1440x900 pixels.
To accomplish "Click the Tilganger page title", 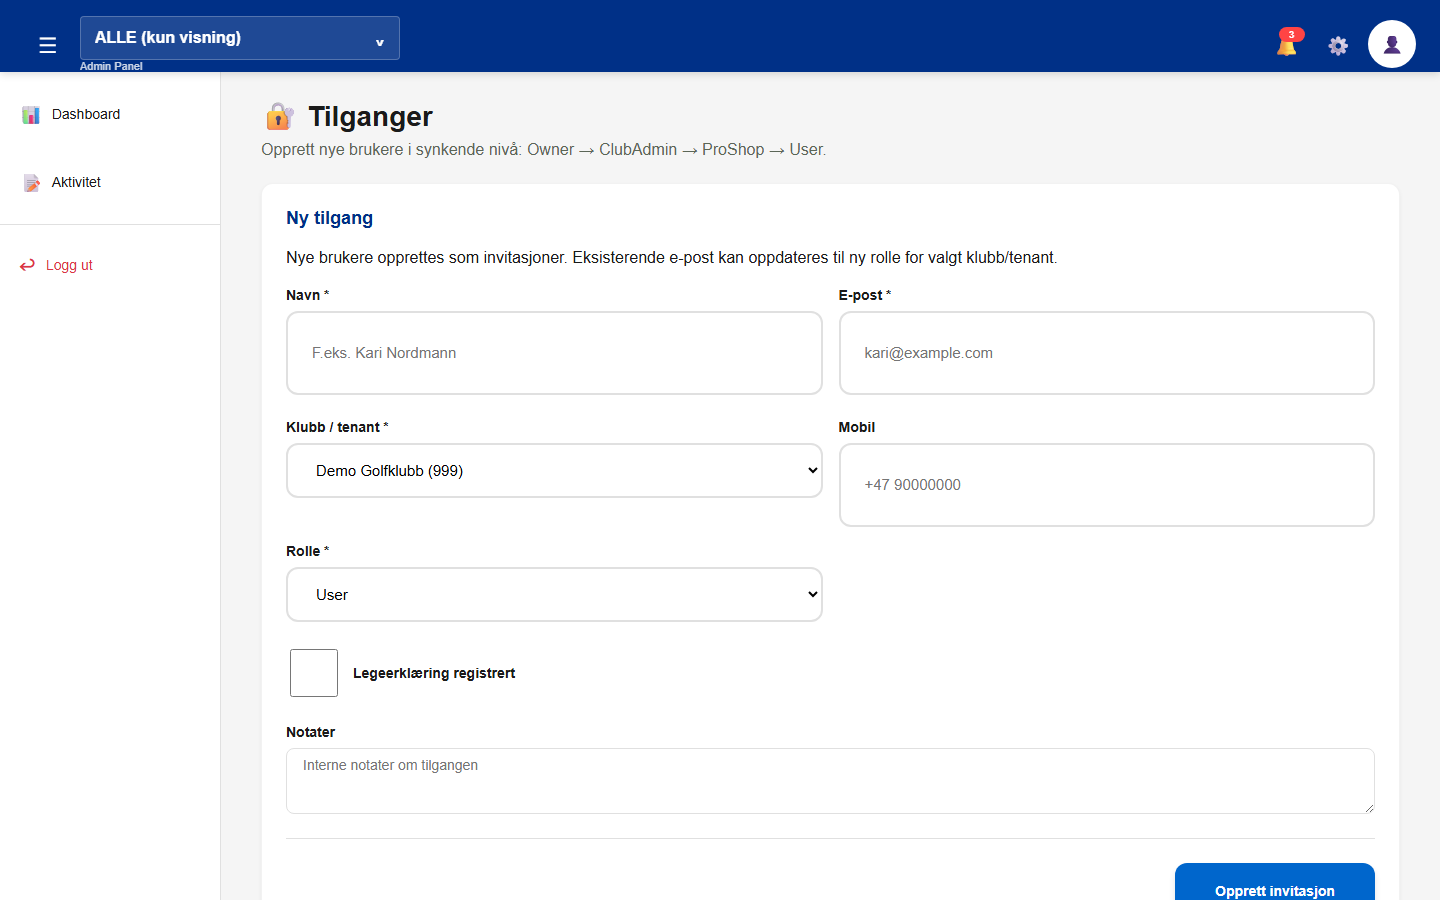I will pyautogui.click(x=370, y=117).
